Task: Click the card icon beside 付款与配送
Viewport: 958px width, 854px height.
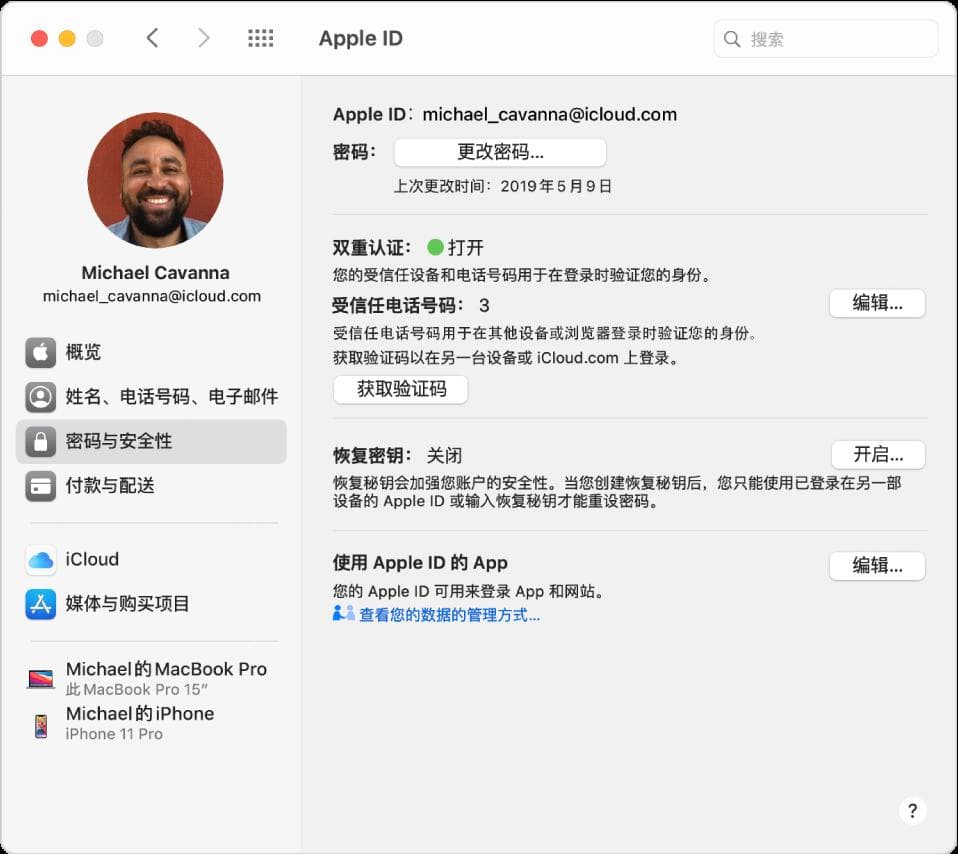Action: pos(41,486)
